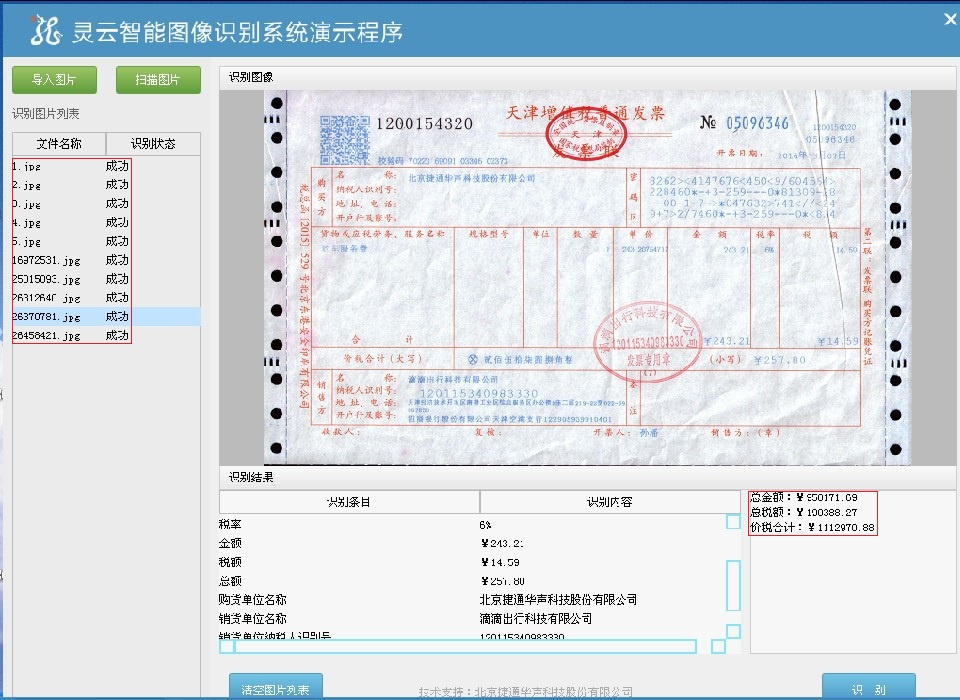This screenshot has width=960, height=700.
Task: Click the results vertical scrollbar thumb
Action: (733, 585)
